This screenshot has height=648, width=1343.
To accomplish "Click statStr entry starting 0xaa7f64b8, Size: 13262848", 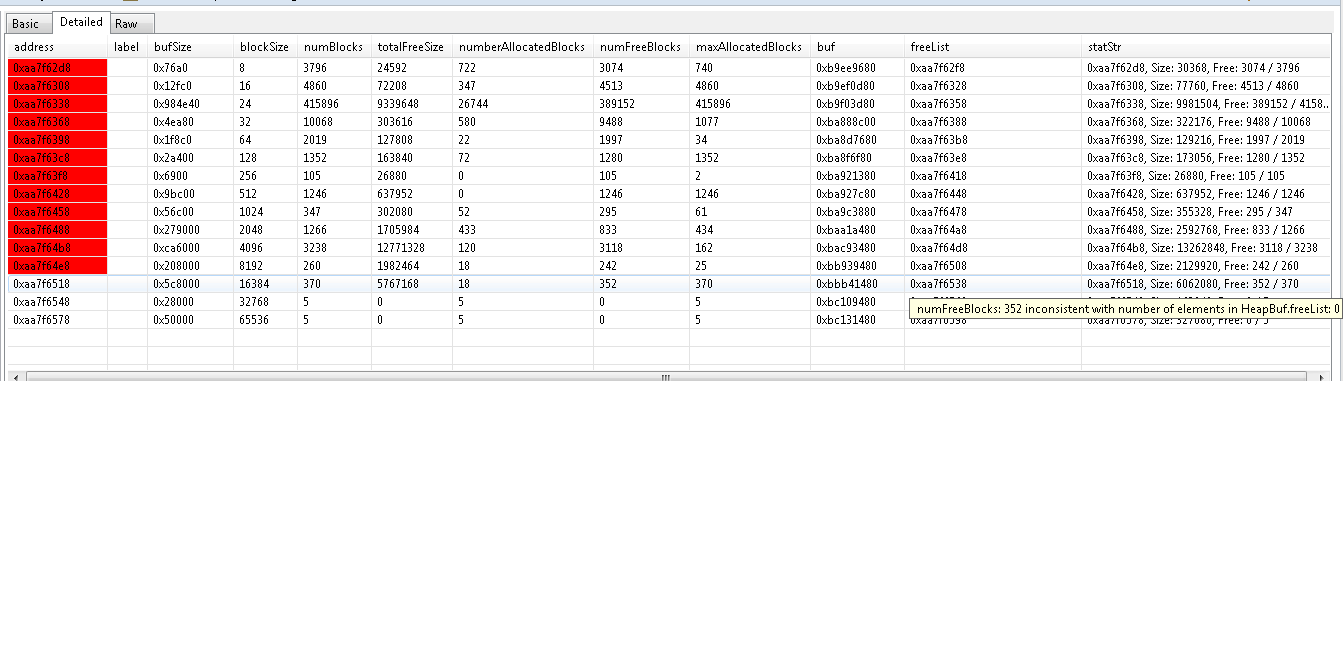I will [1202, 248].
